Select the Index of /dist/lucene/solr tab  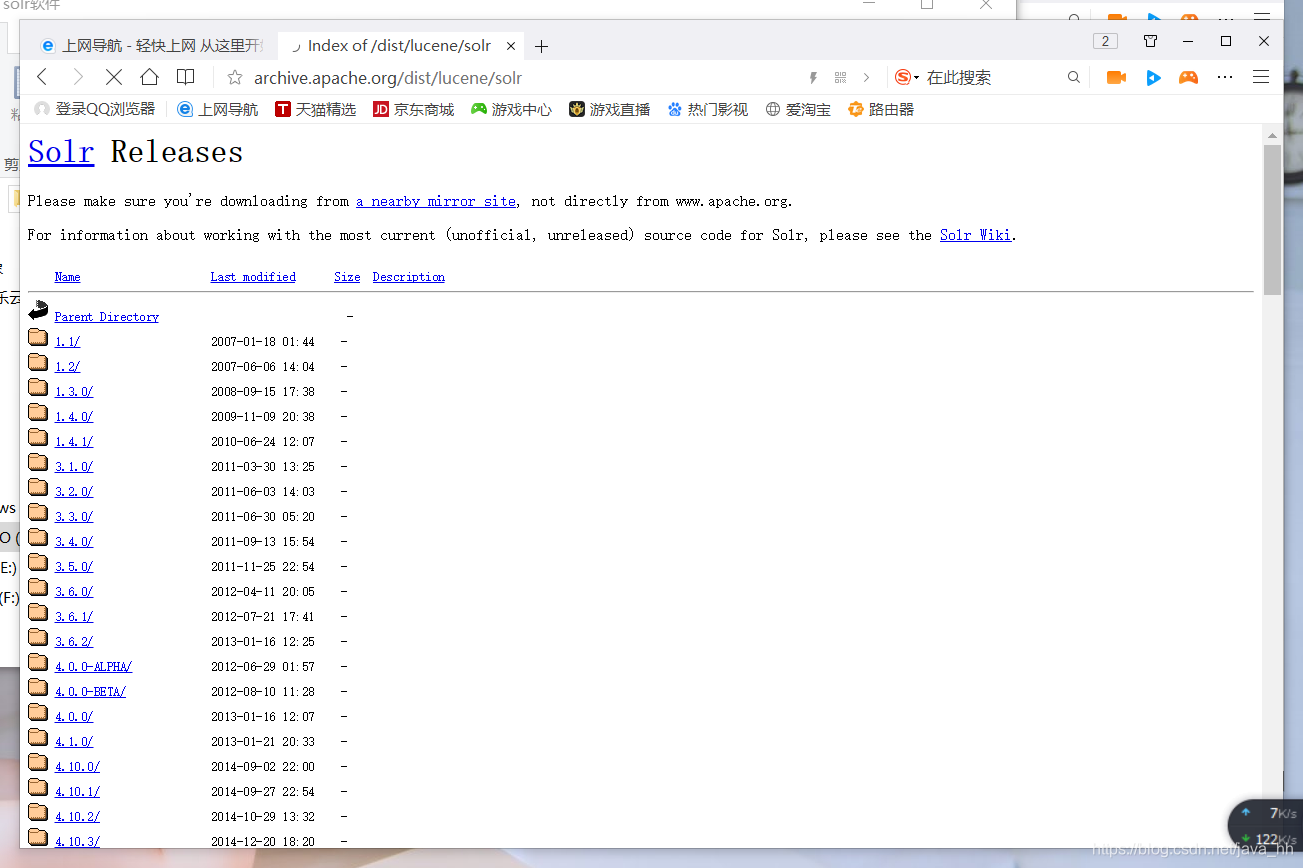(400, 46)
